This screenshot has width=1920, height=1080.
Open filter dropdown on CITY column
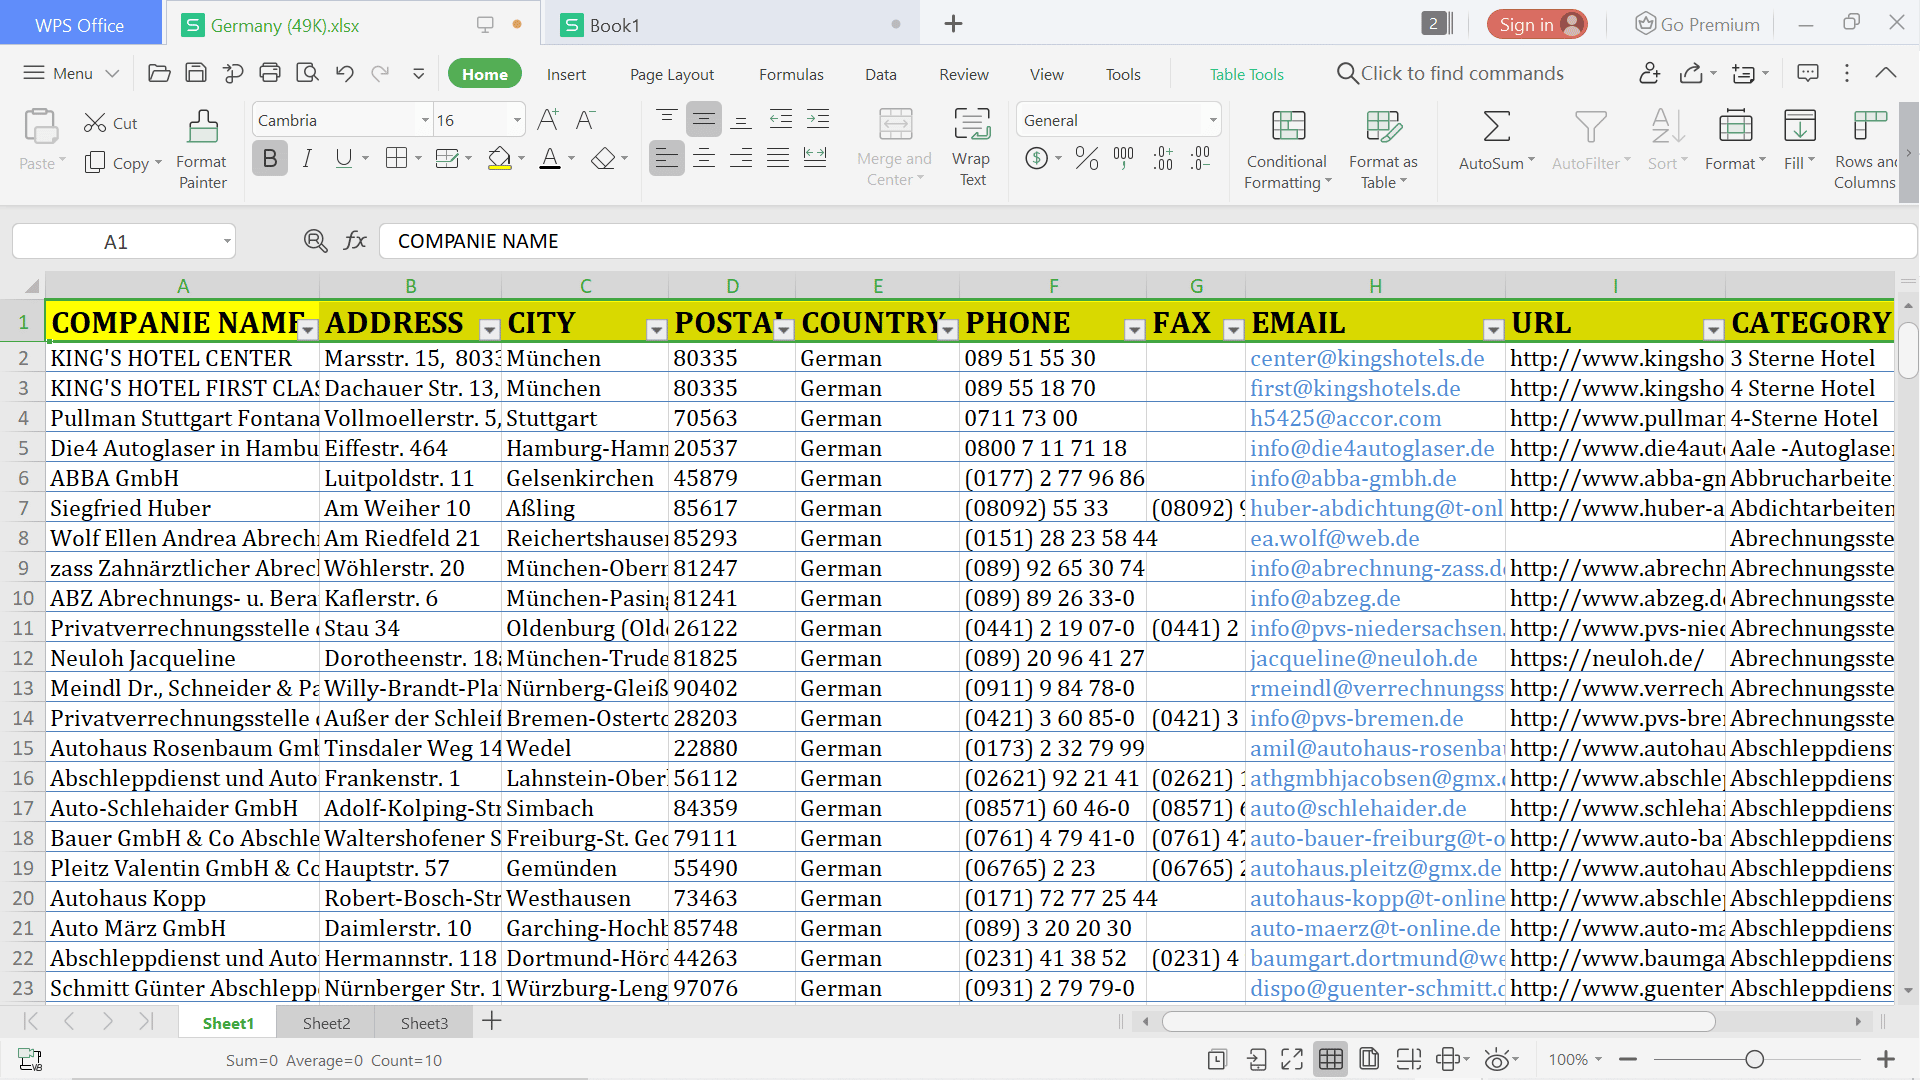click(656, 329)
